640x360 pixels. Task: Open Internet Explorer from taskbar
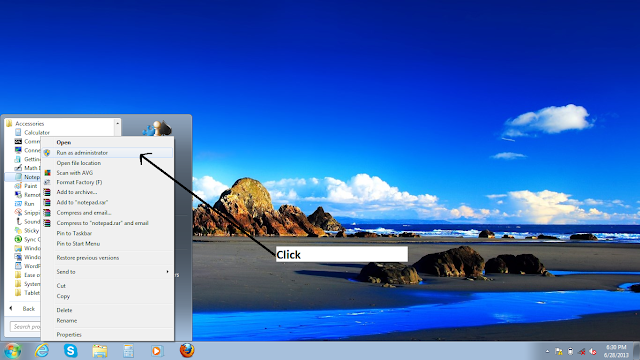click(42, 351)
